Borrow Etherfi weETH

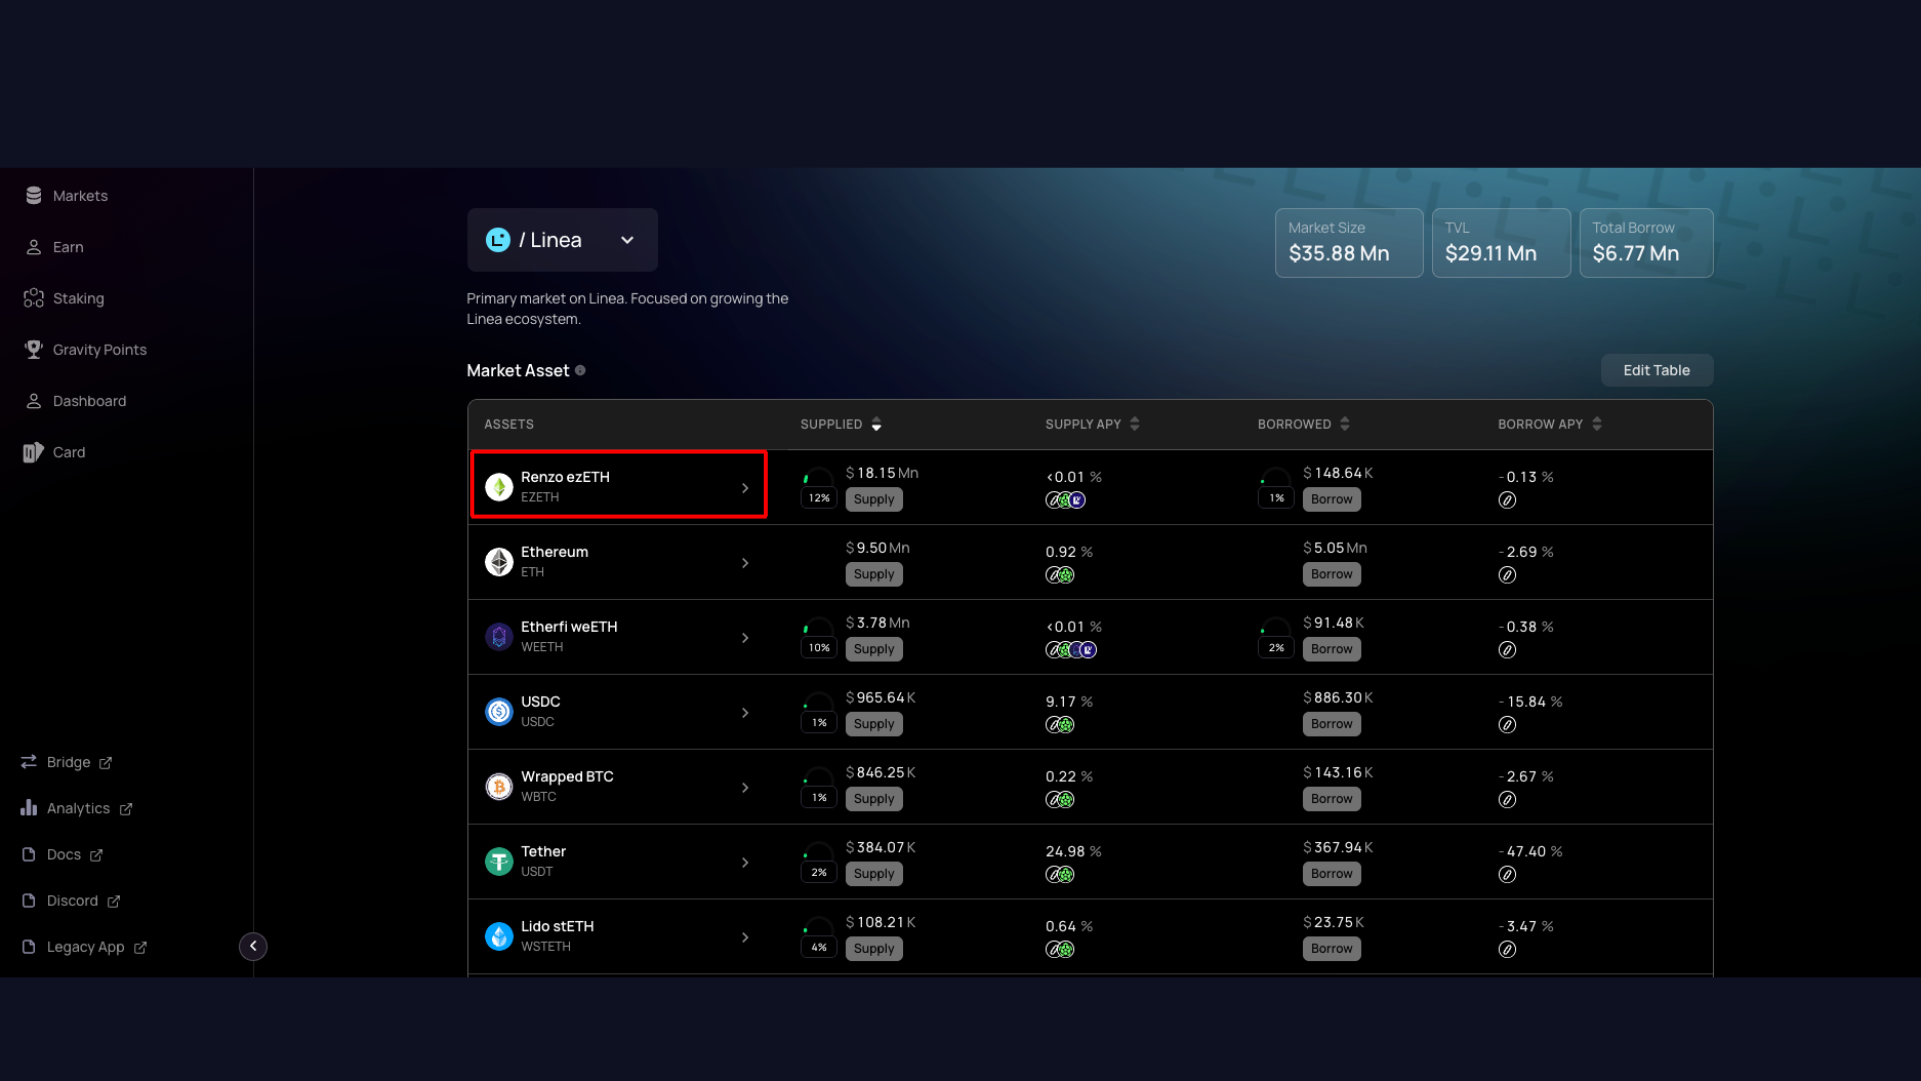(1332, 649)
